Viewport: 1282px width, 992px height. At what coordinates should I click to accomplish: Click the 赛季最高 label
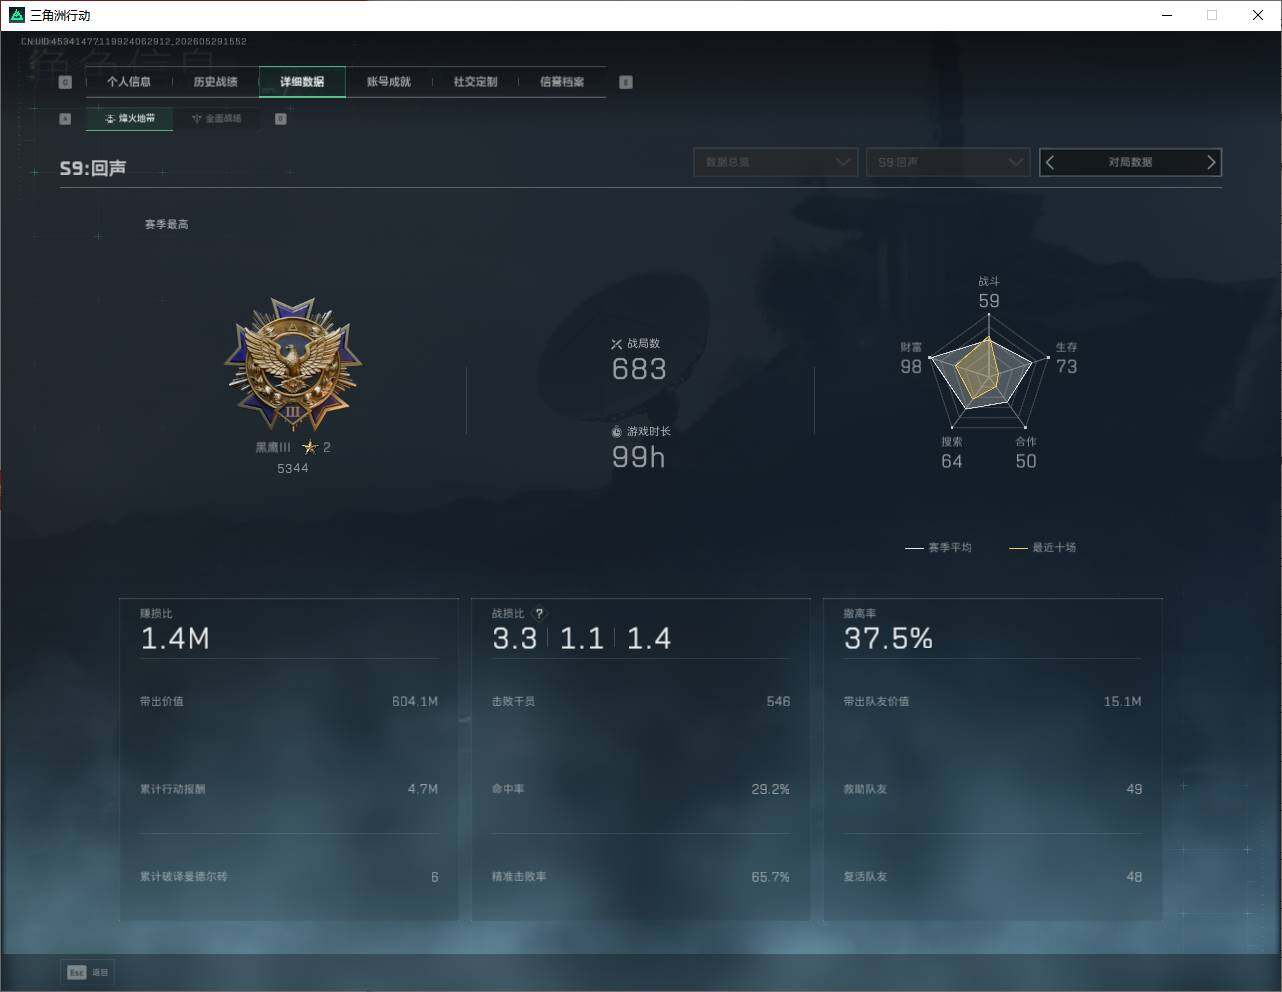coord(166,225)
